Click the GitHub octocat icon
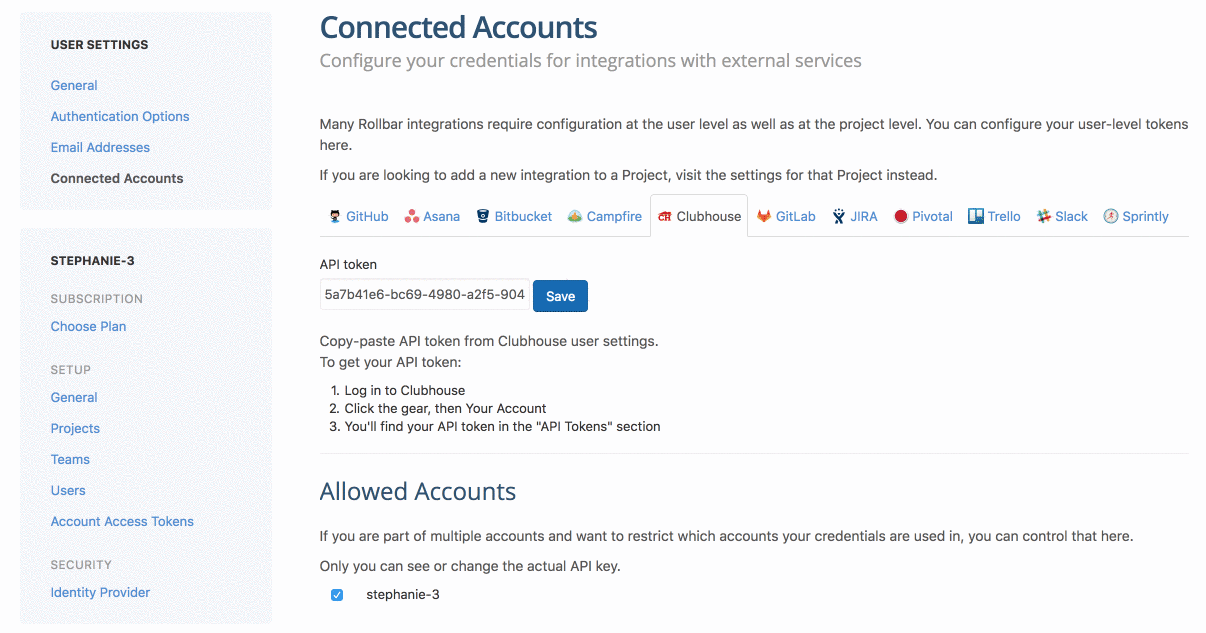 pyautogui.click(x=335, y=217)
